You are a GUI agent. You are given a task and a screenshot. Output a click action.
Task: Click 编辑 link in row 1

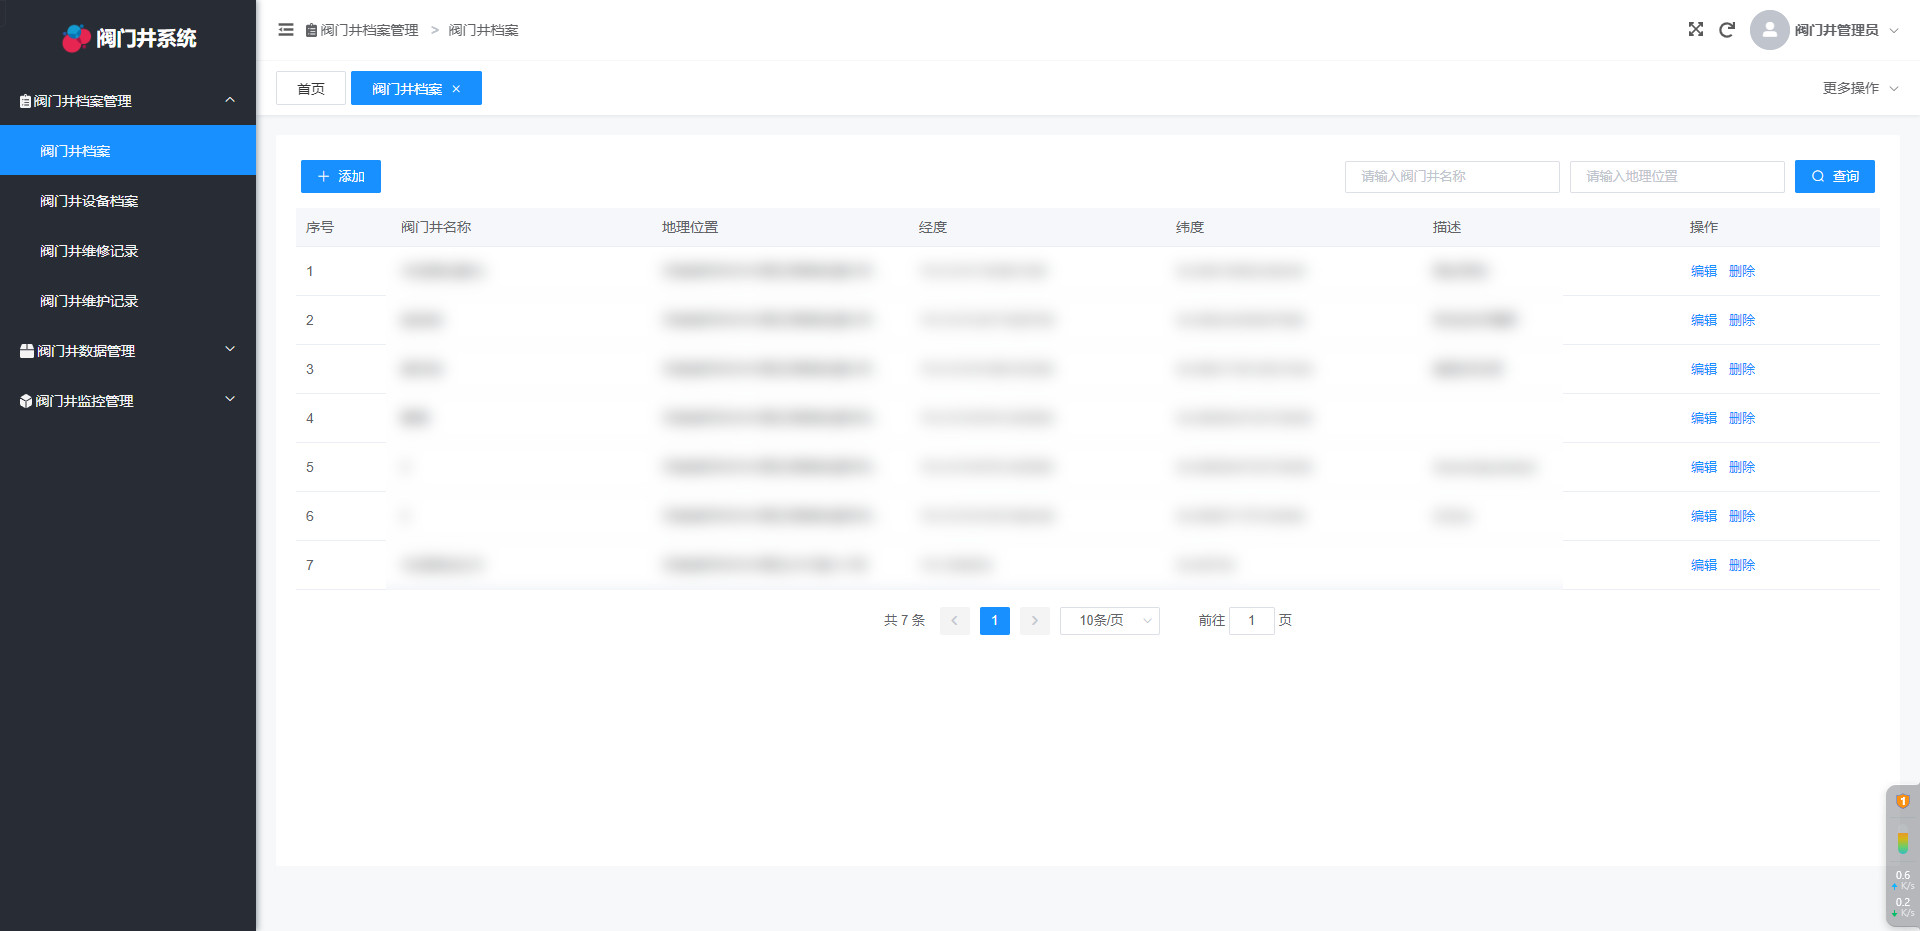(1703, 271)
